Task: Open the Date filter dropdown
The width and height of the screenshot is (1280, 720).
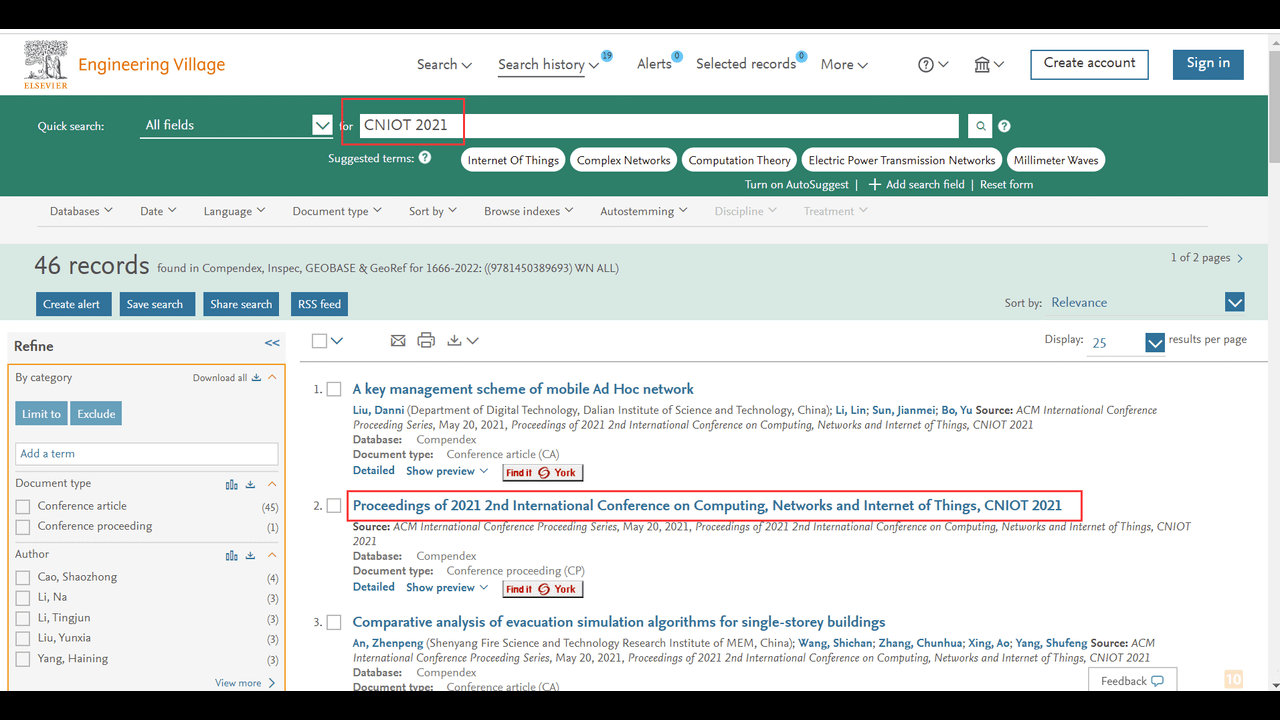Action: tap(158, 211)
